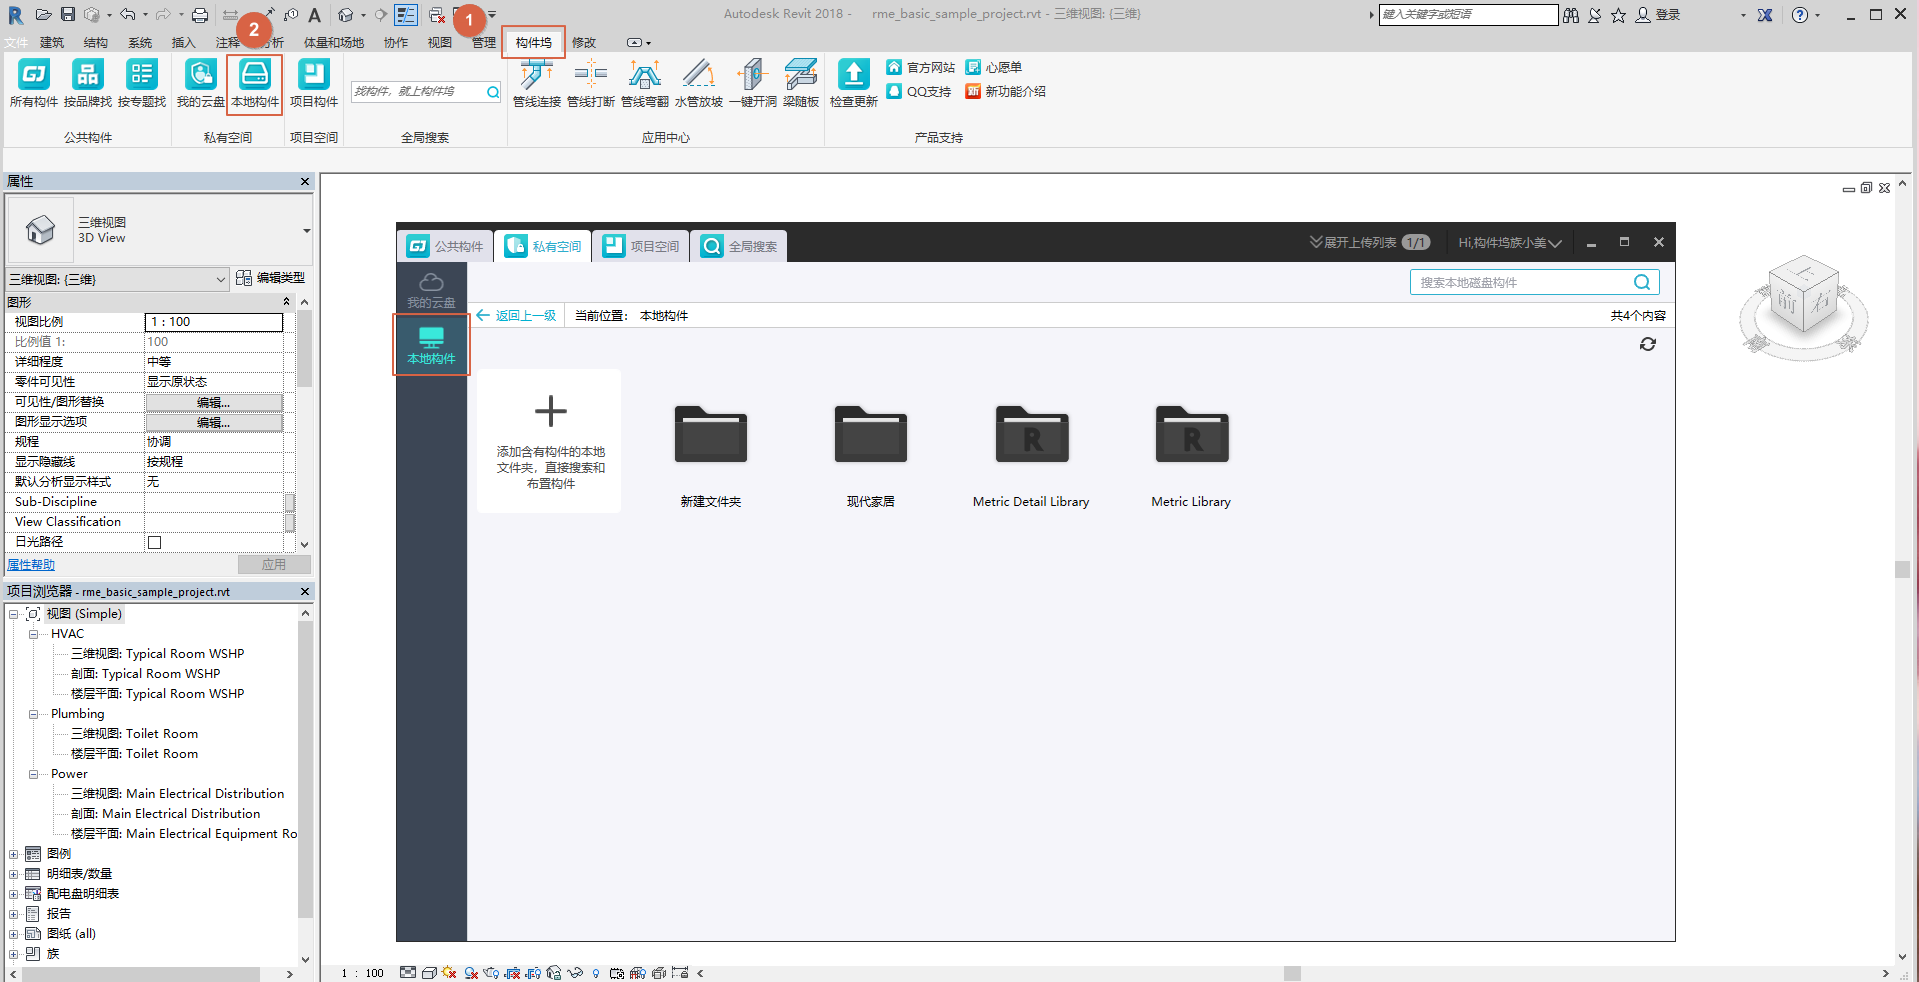This screenshot has width=1919, height=982.
Task: Switch to 构件坞 ribbon tab
Action: coord(533,42)
